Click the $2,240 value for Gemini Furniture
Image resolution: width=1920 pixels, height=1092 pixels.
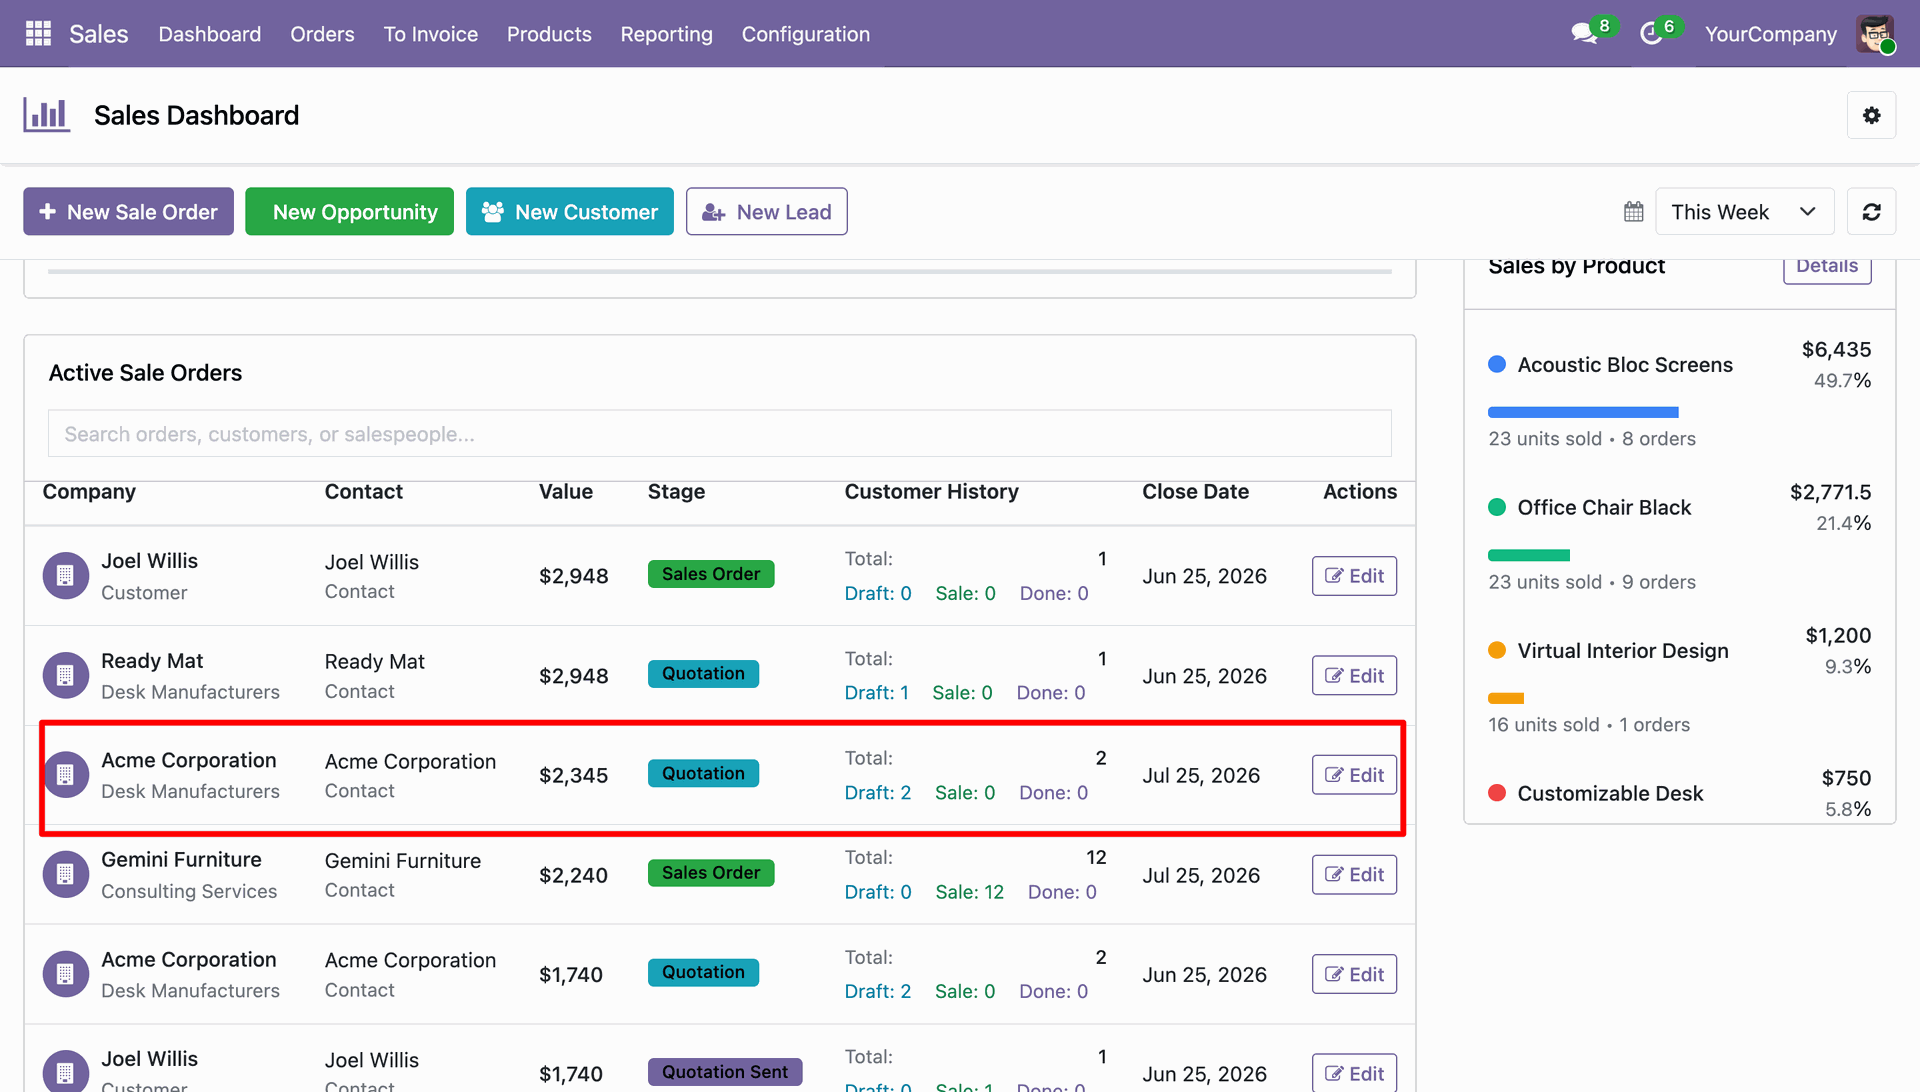[573, 875]
